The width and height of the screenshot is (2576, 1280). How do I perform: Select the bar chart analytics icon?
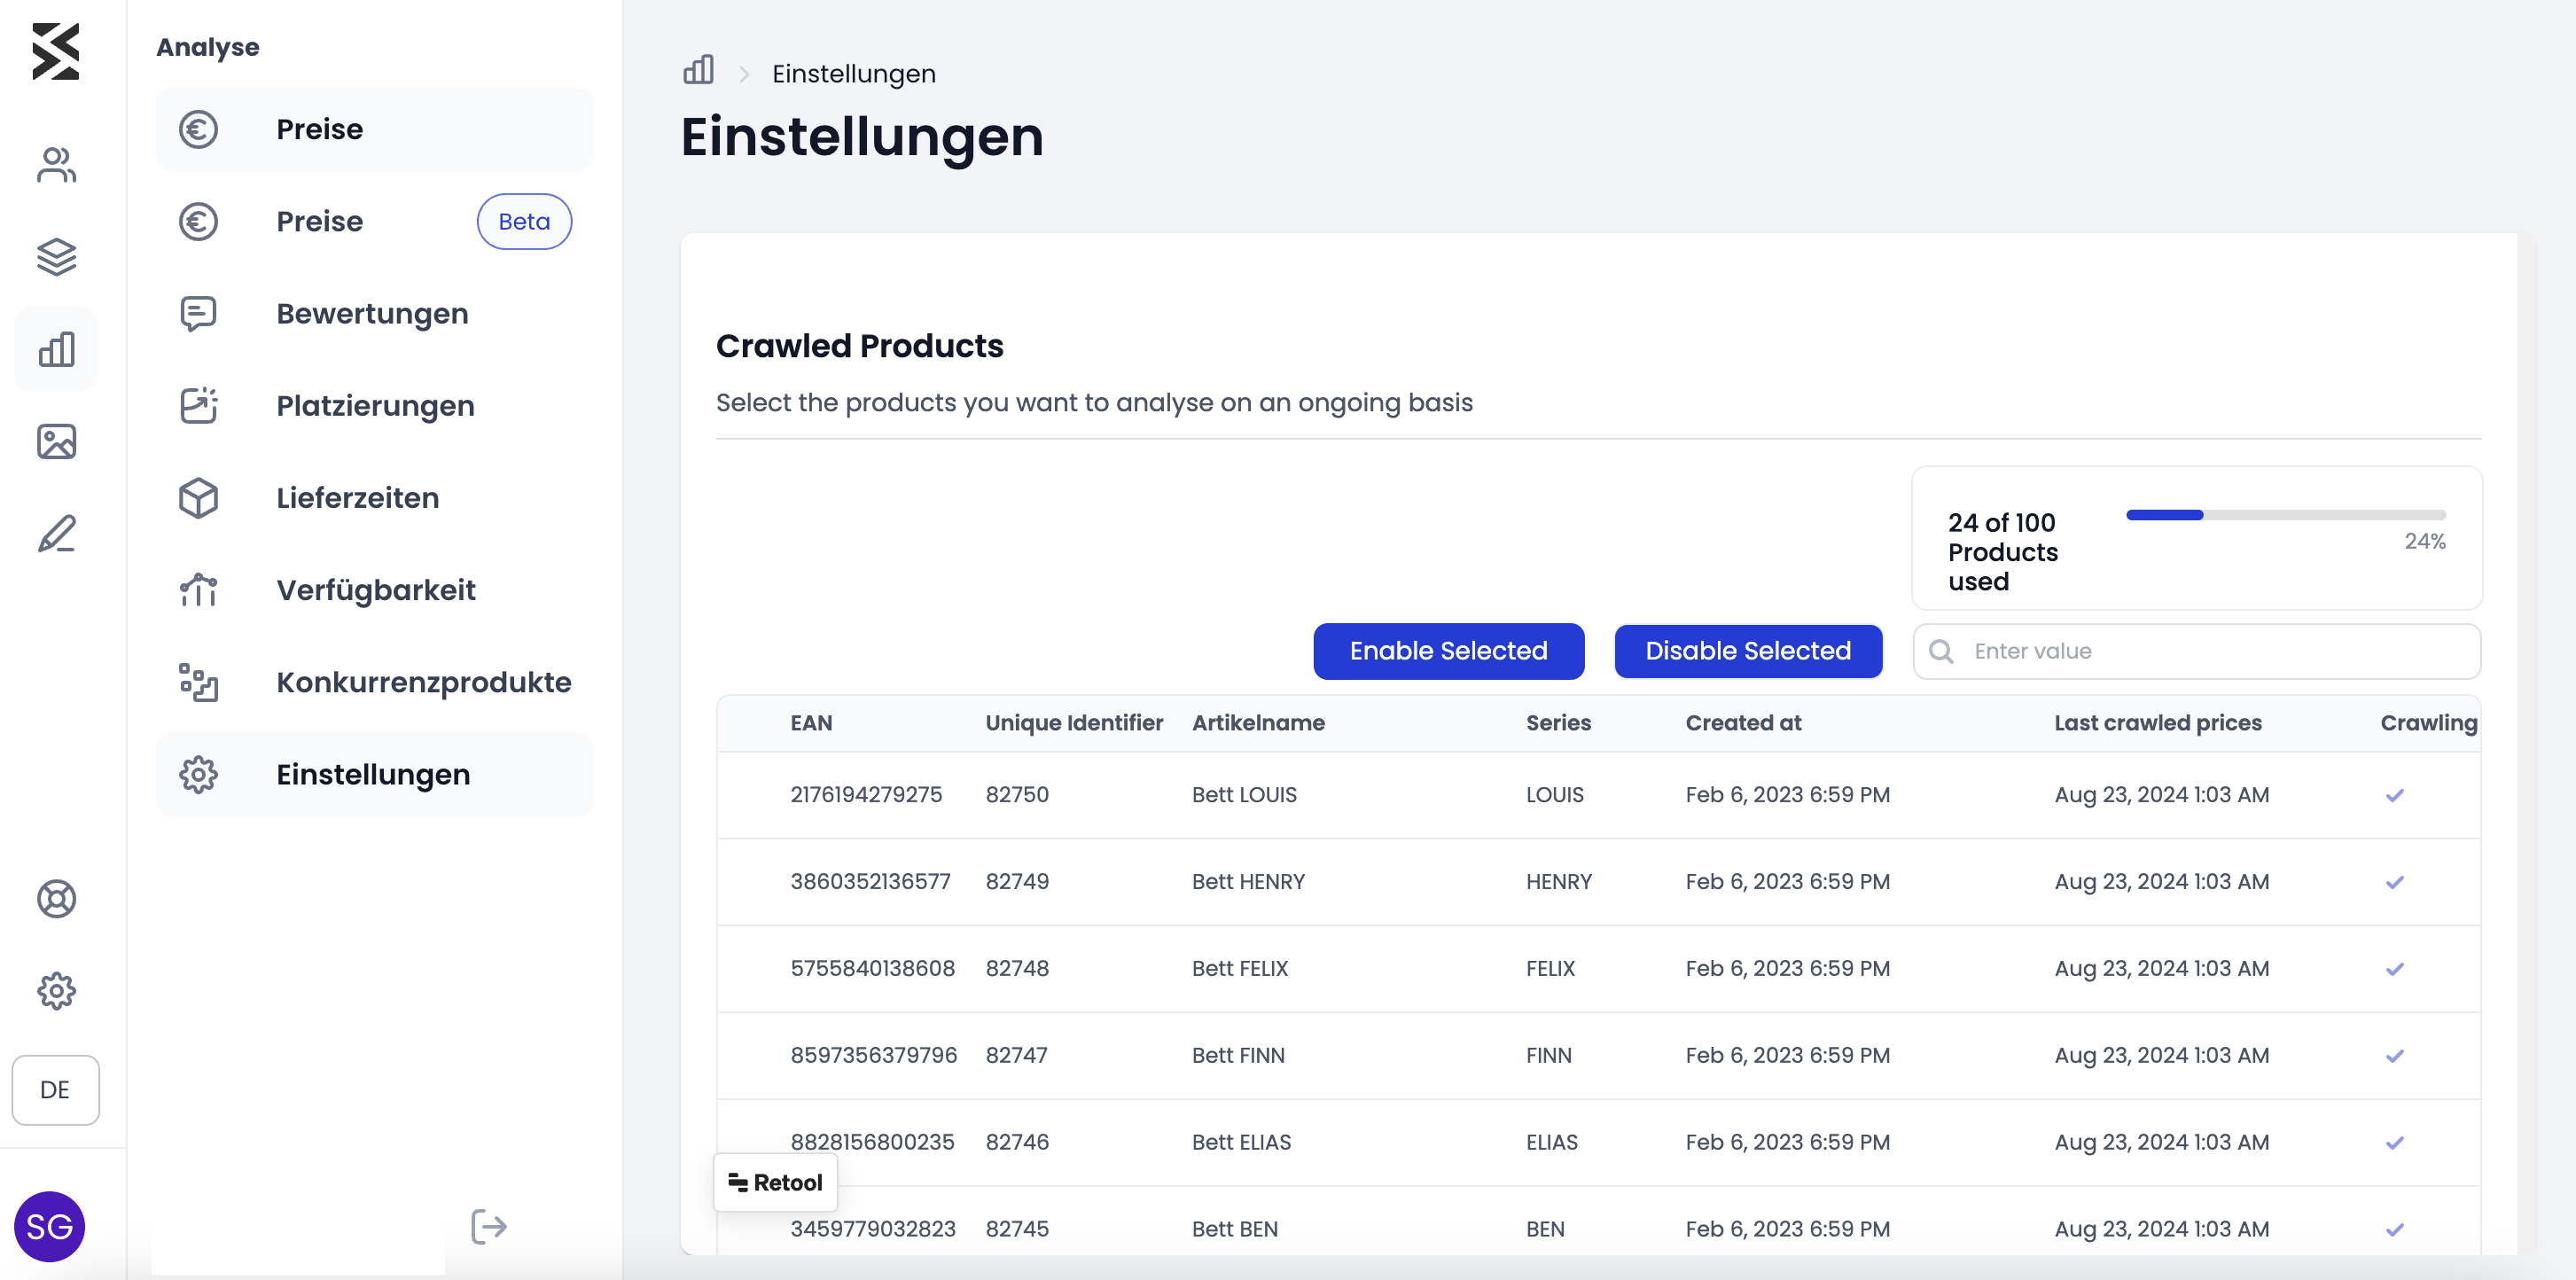[56, 349]
